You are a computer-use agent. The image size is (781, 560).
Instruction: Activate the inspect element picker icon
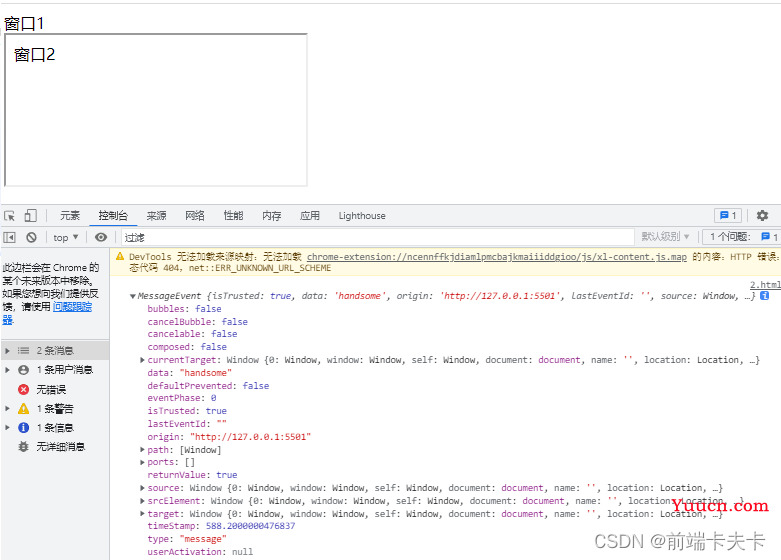9,216
